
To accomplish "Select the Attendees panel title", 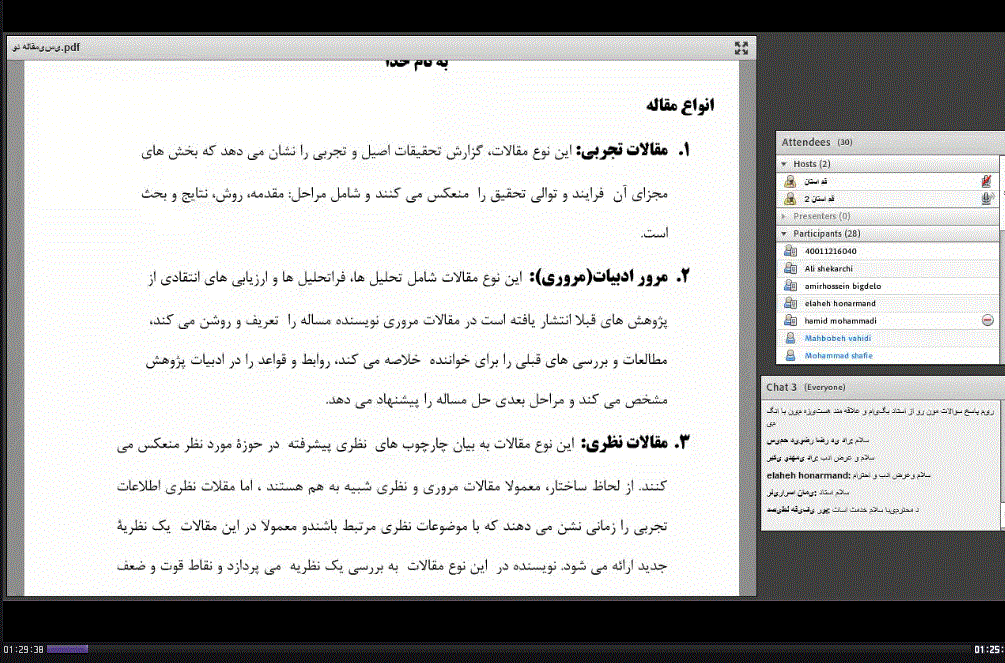I will pos(806,142).
